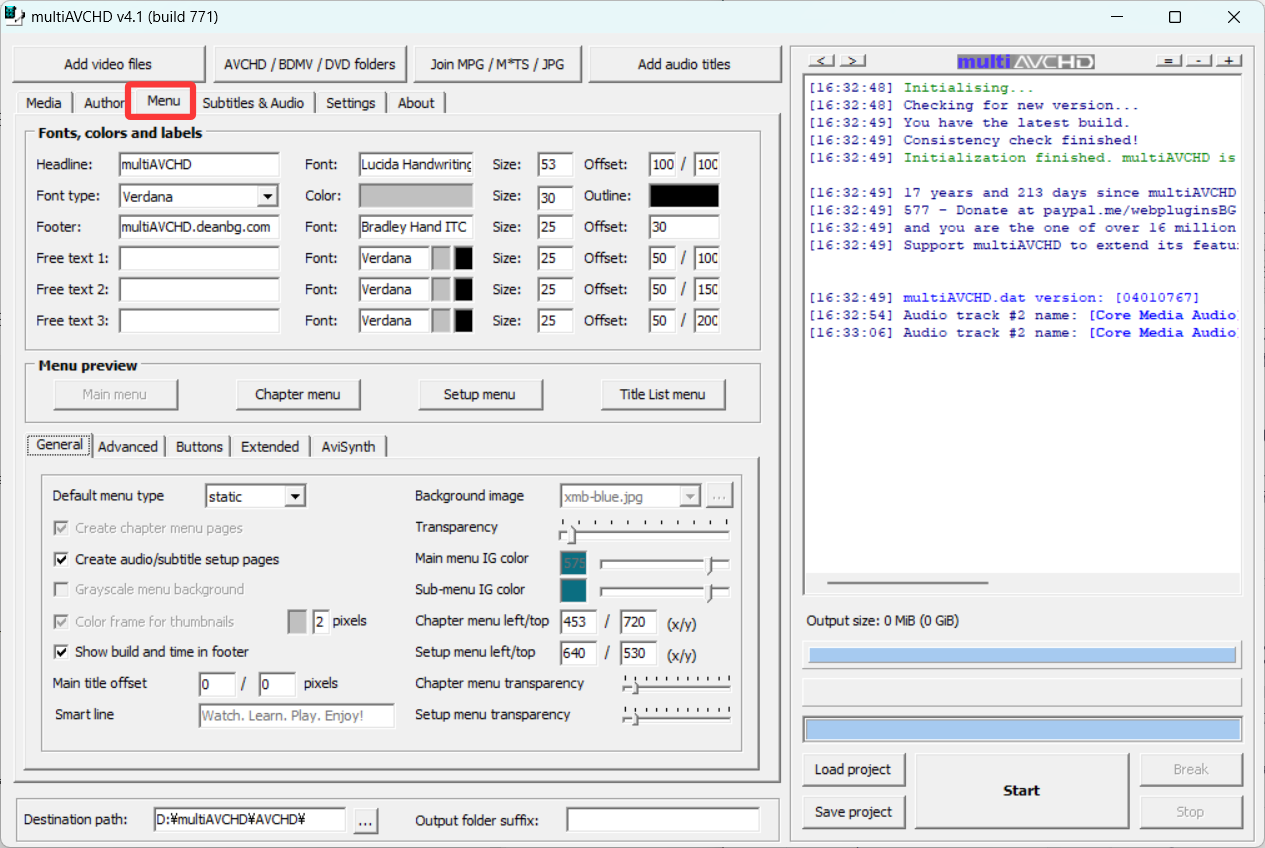Click the Footer text field
The height and width of the screenshot is (848, 1265).
199,227
